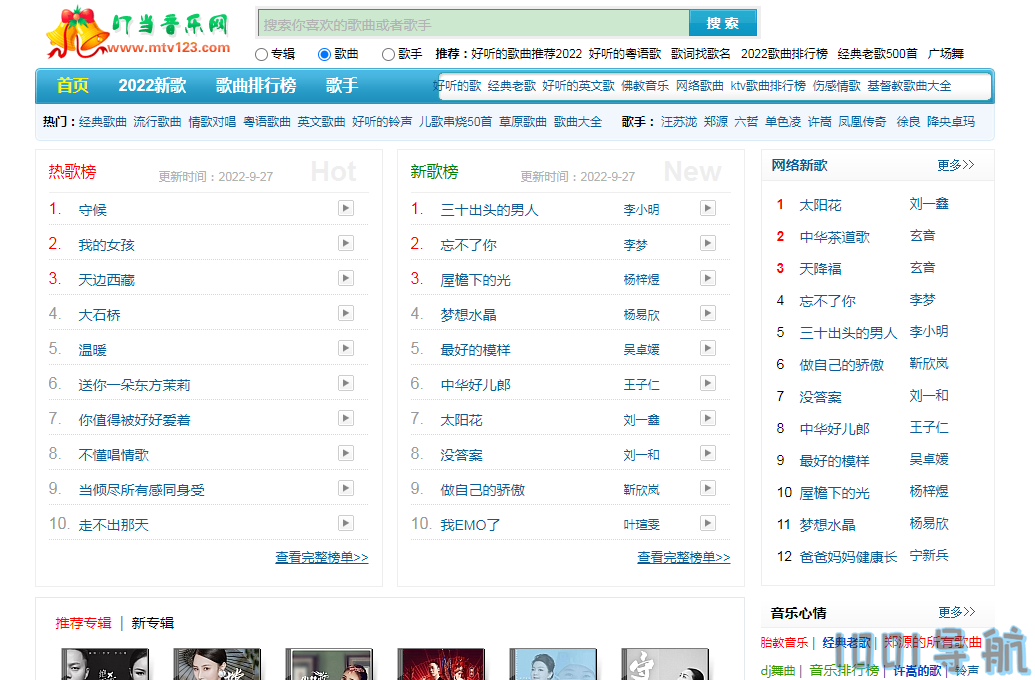Go to 2022新歌 in navigation bar
The image size is (1035, 680).
click(152, 86)
